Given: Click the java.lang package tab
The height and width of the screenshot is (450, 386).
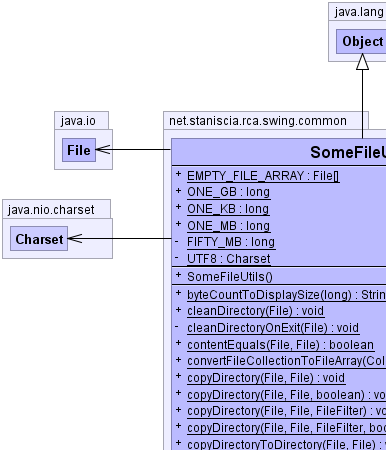Looking at the screenshot, I should (x=359, y=12).
